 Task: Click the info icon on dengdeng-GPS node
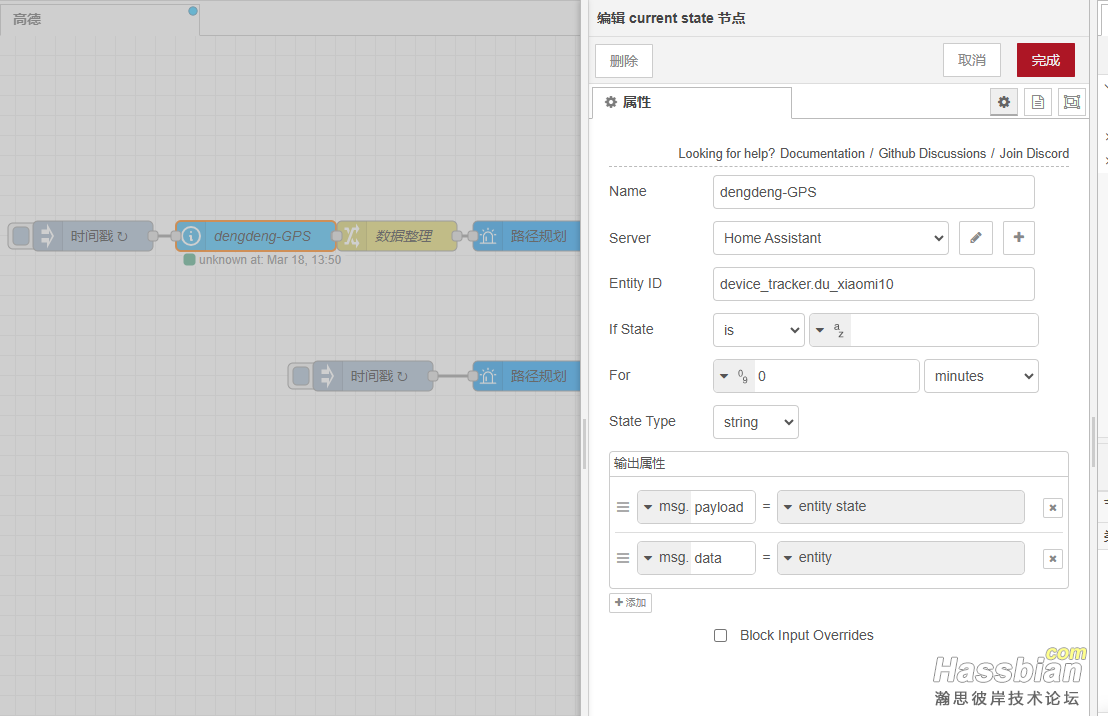(191, 236)
